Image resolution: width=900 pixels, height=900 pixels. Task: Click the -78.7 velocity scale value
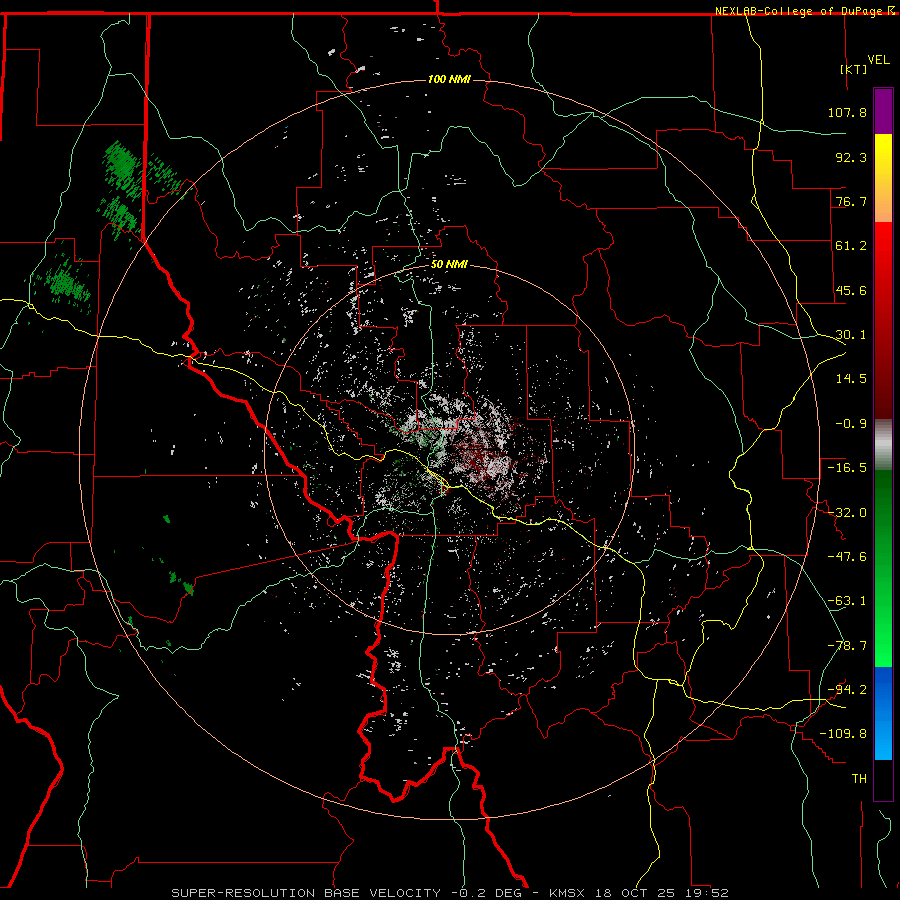click(847, 646)
